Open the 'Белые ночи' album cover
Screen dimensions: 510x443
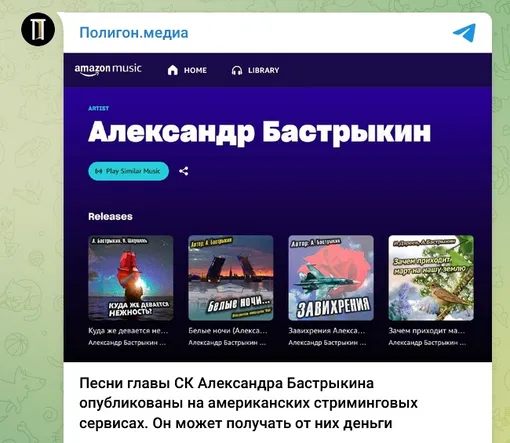pyautogui.click(x=231, y=278)
